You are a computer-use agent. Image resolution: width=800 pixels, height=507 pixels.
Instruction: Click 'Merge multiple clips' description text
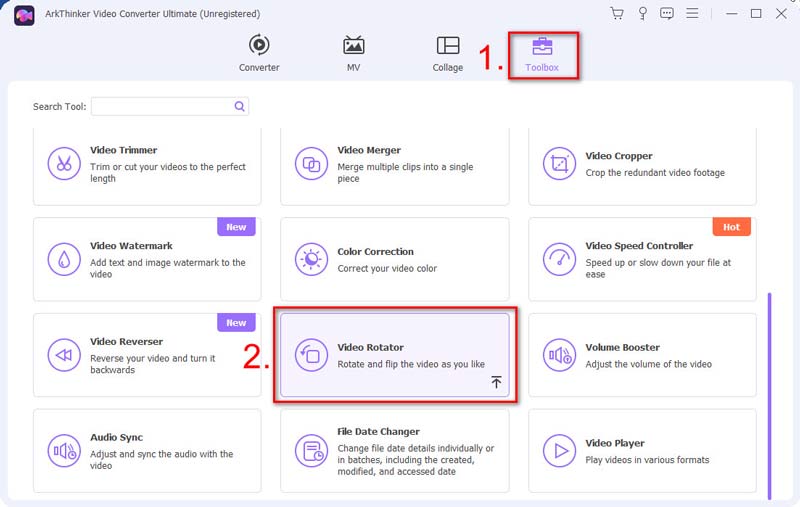pyautogui.click(x=405, y=172)
